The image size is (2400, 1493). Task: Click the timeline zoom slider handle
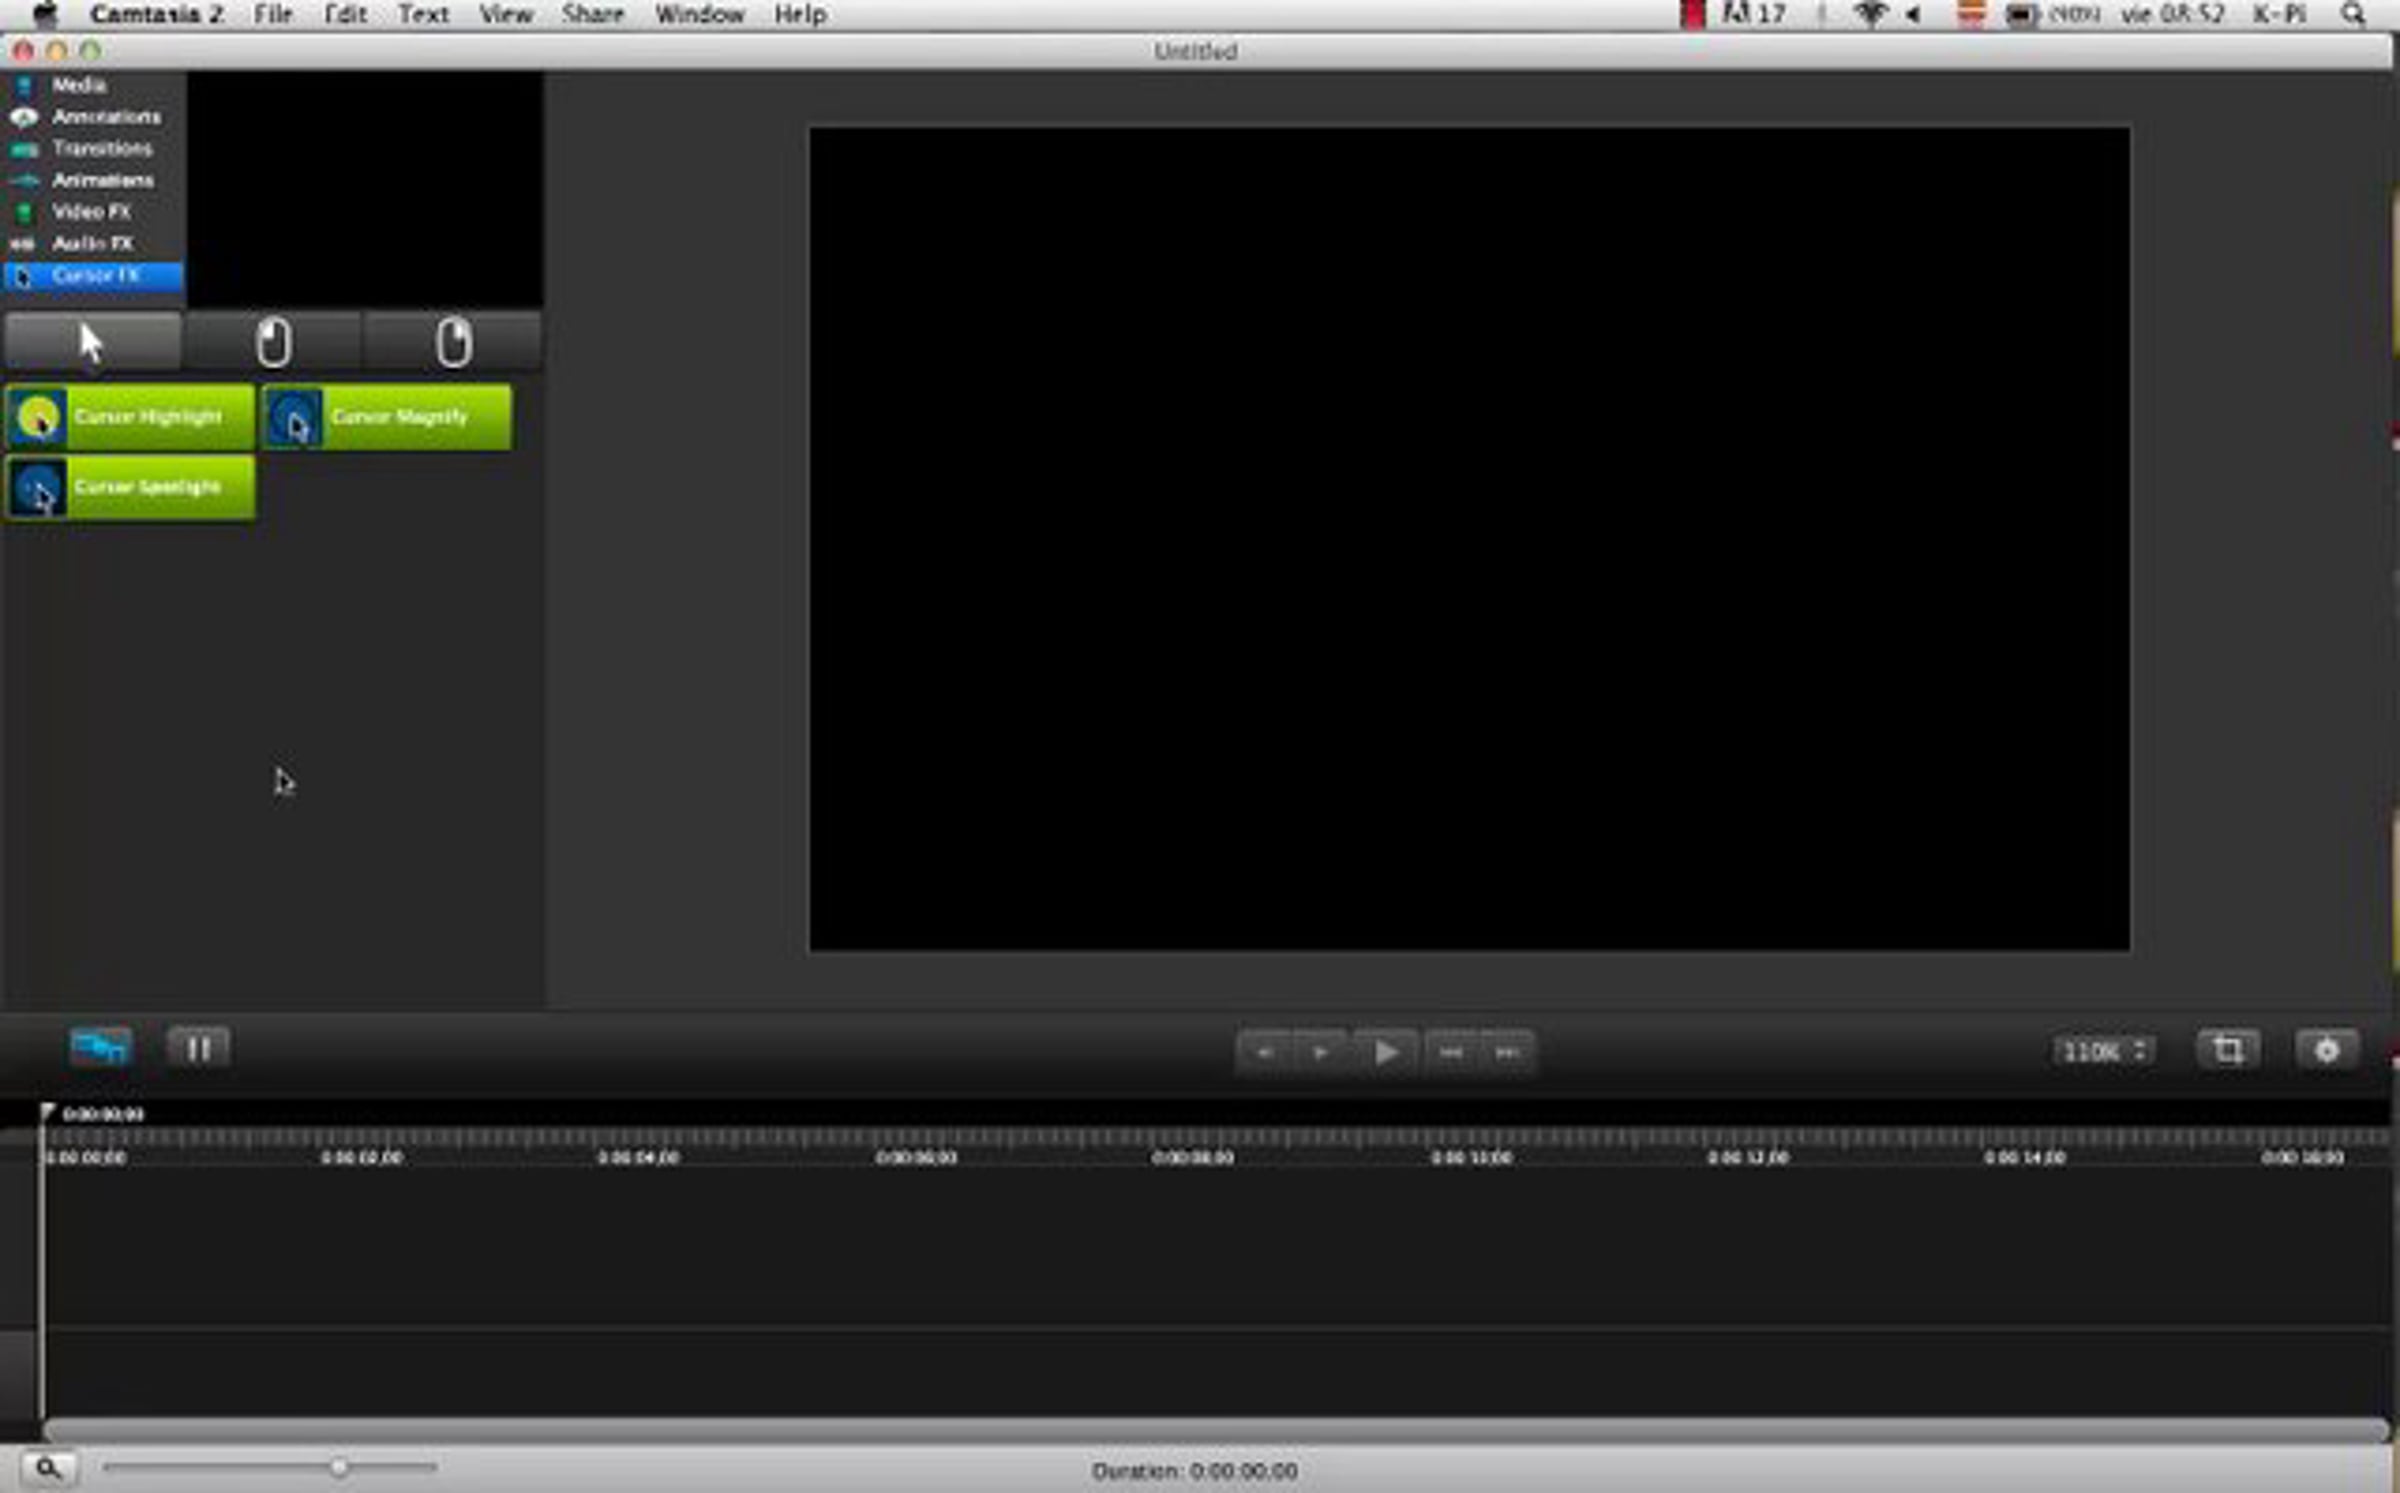[x=339, y=1467]
